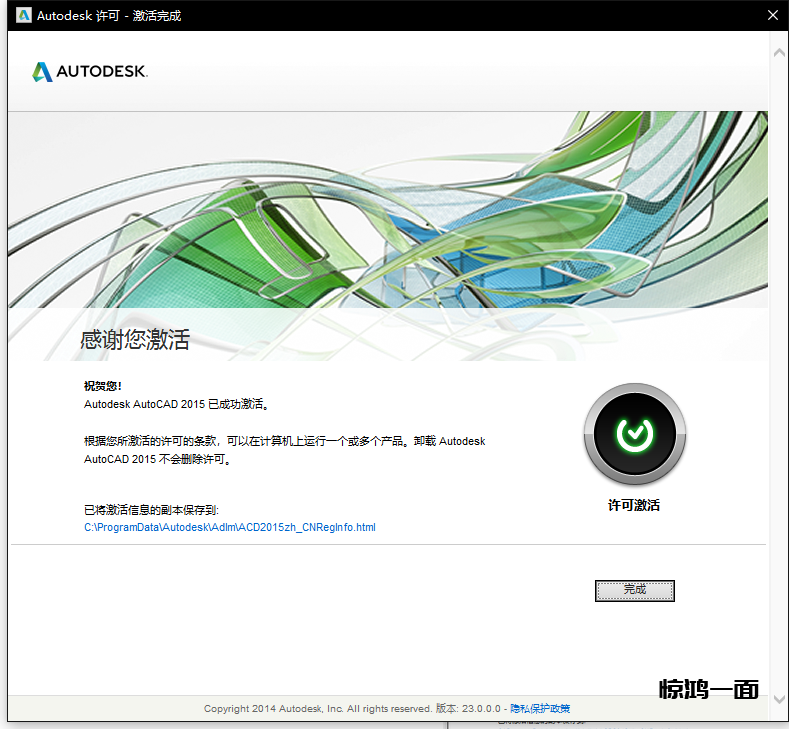Image resolution: width=789 pixels, height=729 pixels.
Task: Click the Autodesk logo in header
Action: point(90,72)
